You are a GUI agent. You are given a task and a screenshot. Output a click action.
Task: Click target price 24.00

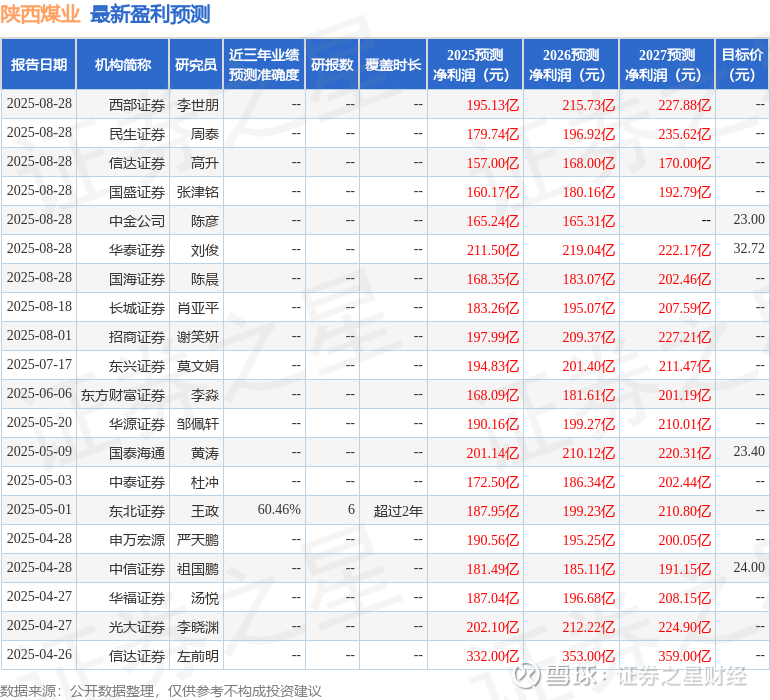(x=749, y=567)
